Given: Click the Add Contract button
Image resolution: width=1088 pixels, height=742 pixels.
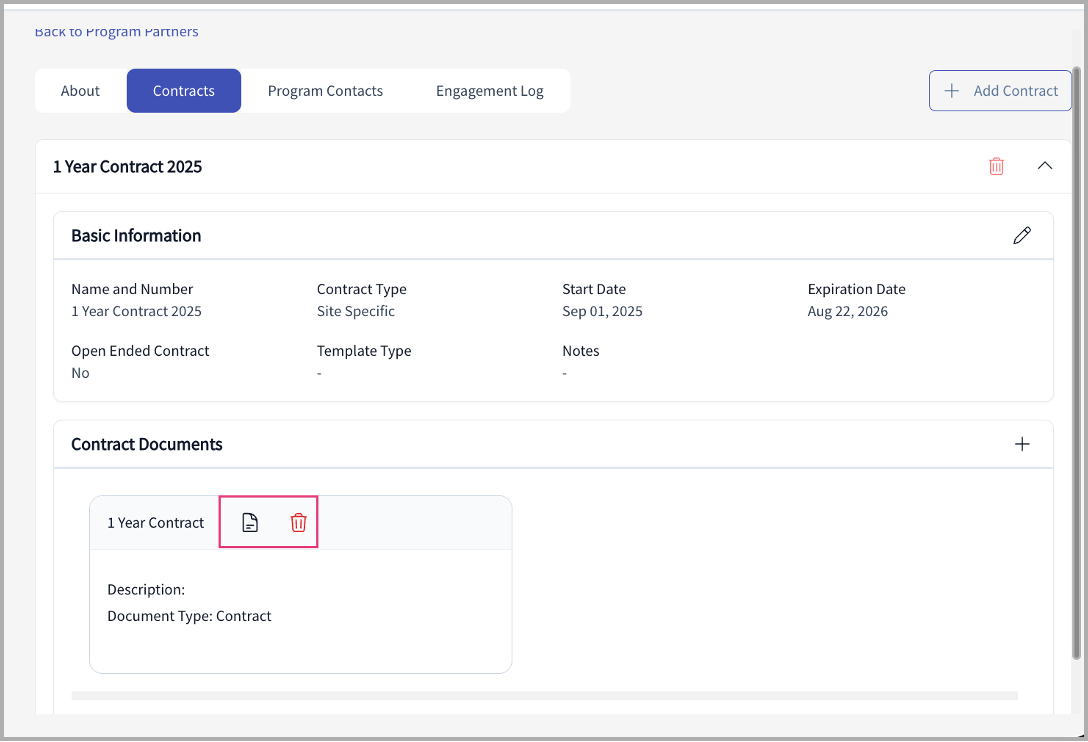Looking at the screenshot, I should point(1000,91).
